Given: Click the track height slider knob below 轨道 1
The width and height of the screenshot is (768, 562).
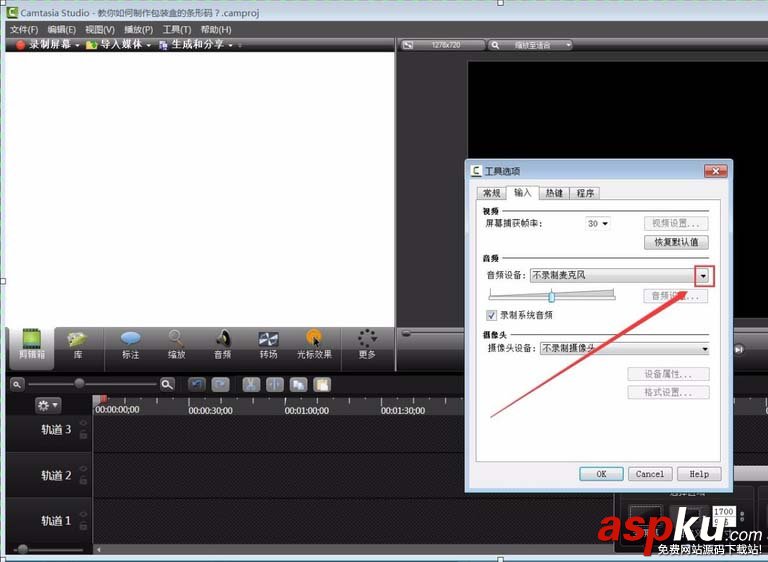Looking at the screenshot, I should 23,549.
